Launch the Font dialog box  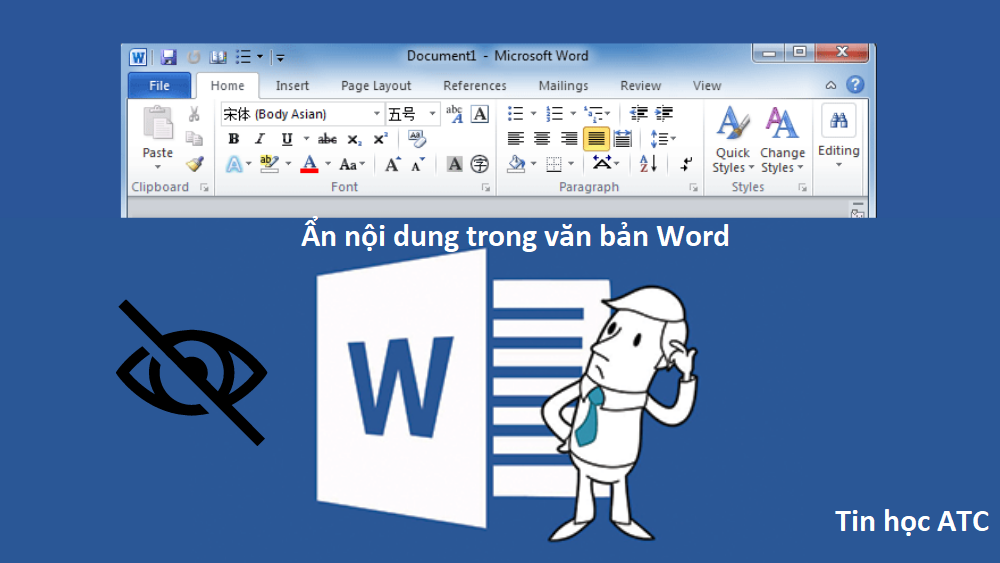point(486,187)
